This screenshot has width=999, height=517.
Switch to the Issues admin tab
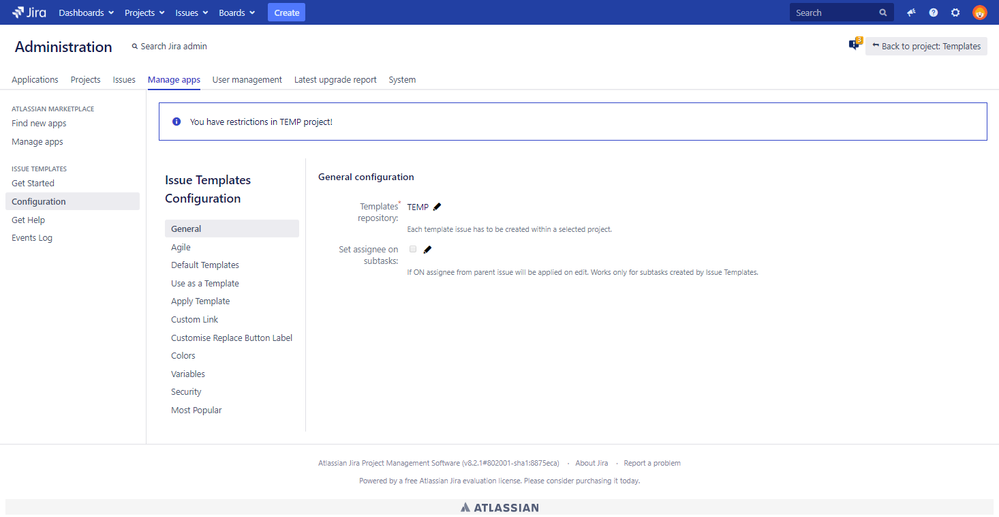(x=124, y=80)
